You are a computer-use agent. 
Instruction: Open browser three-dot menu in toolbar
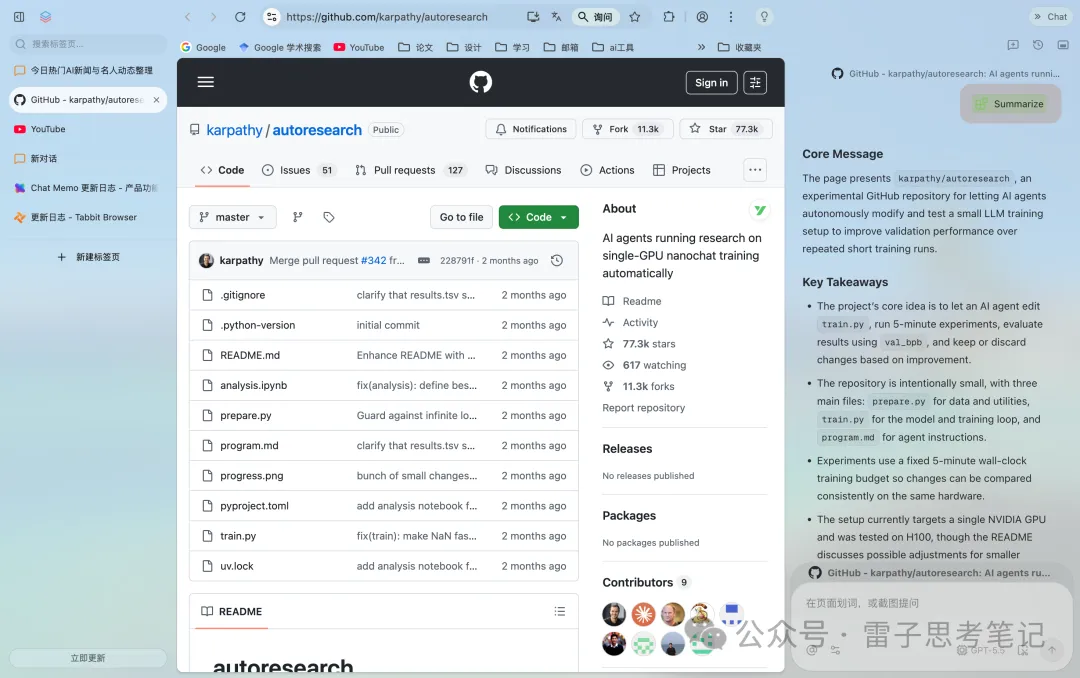click(x=731, y=17)
